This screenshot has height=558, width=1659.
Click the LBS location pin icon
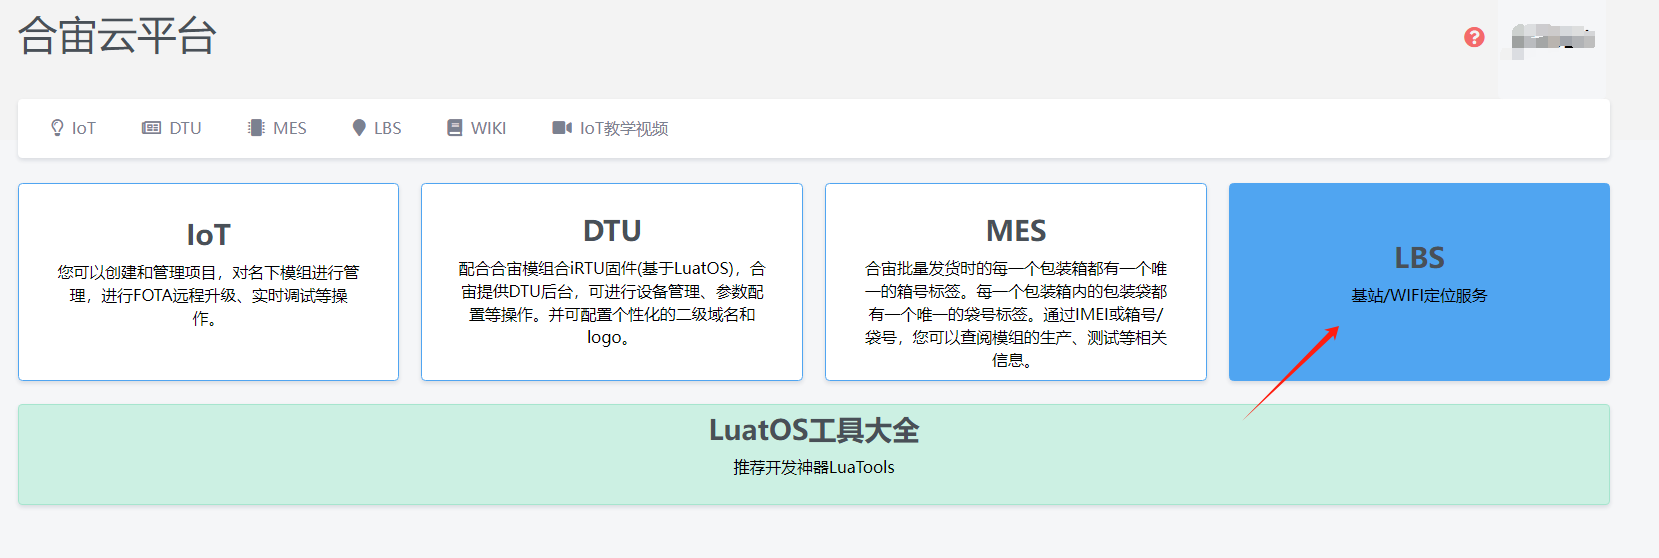[359, 128]
